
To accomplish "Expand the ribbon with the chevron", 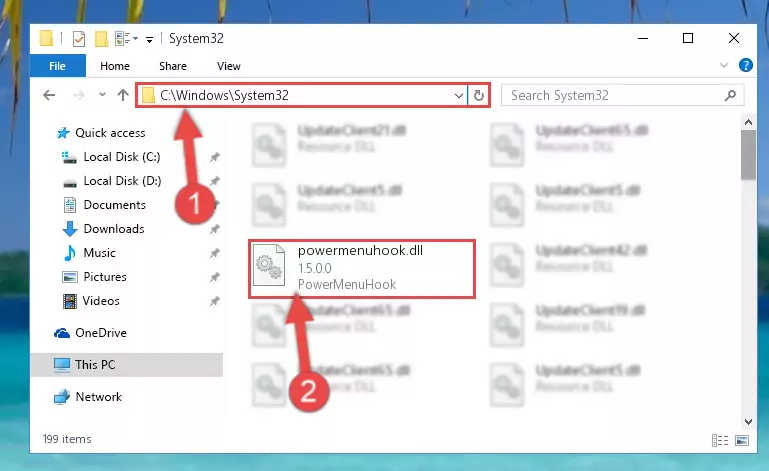I will pyautogui.click(x=723, y=65).
